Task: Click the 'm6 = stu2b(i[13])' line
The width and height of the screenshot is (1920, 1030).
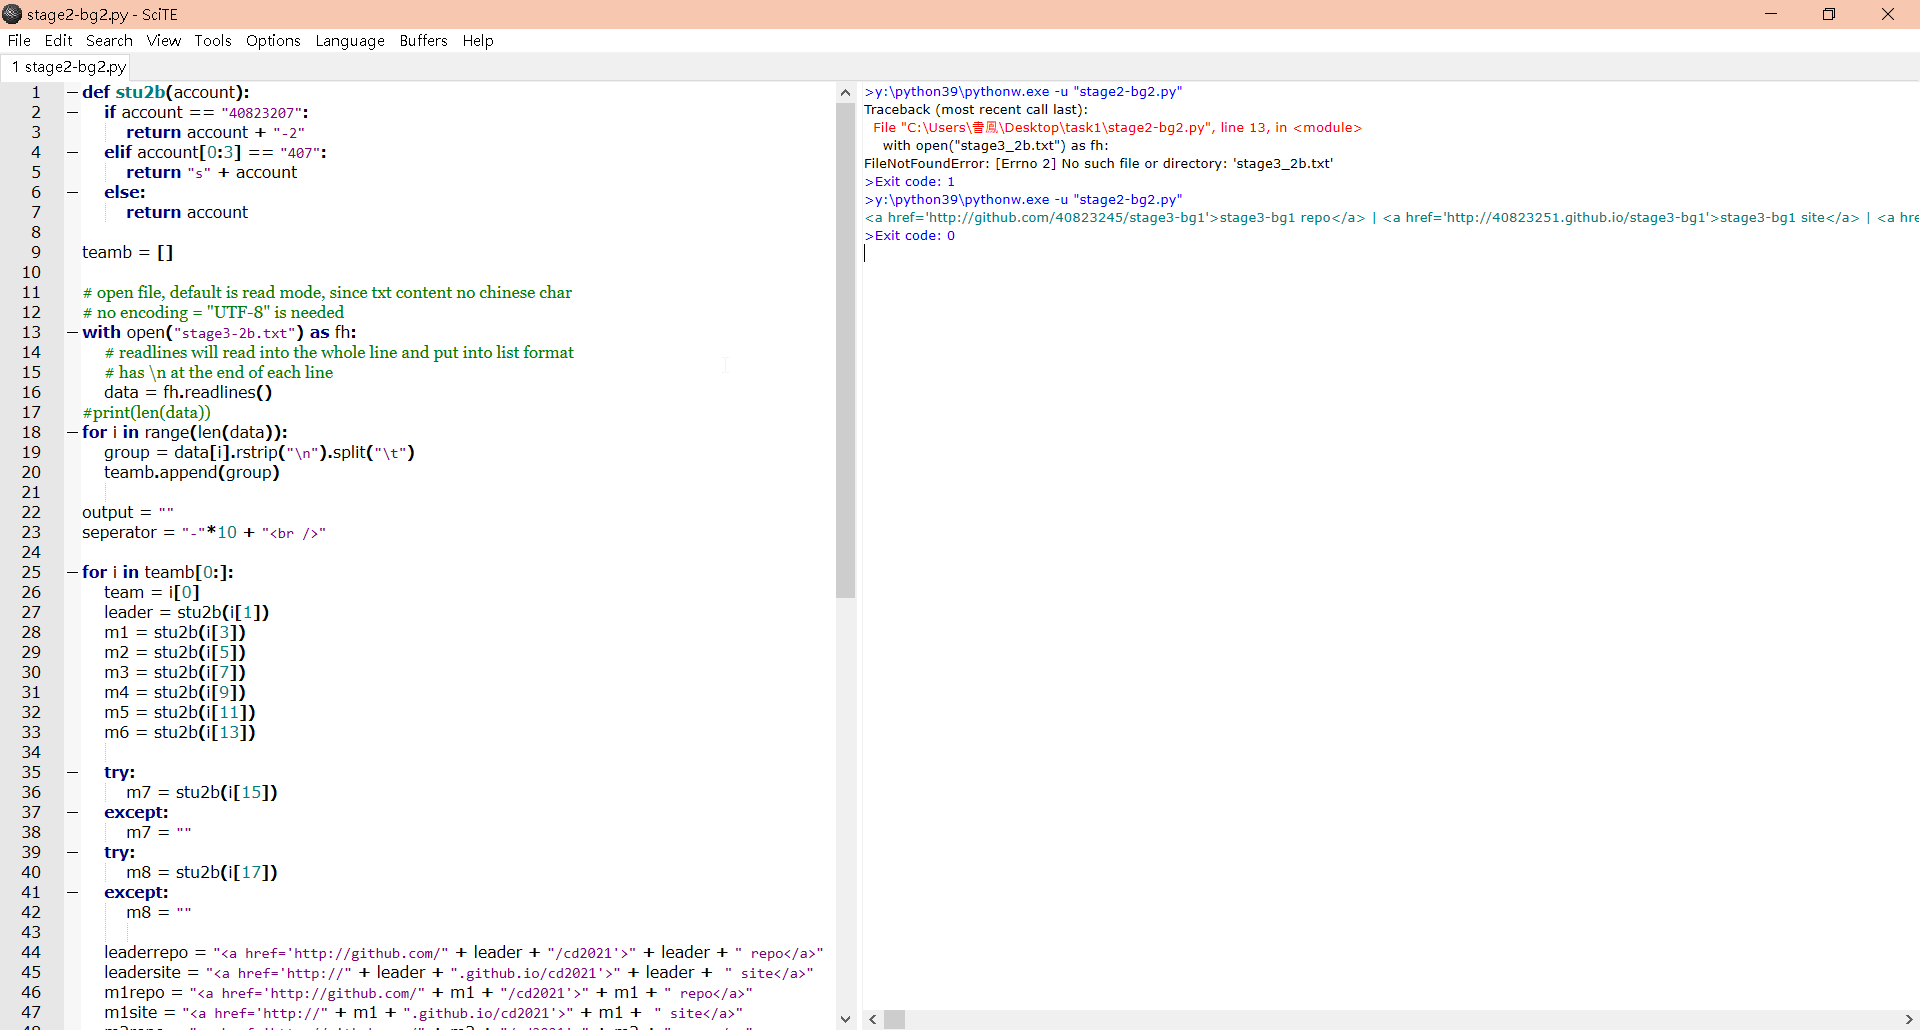Action: (180, 732)
